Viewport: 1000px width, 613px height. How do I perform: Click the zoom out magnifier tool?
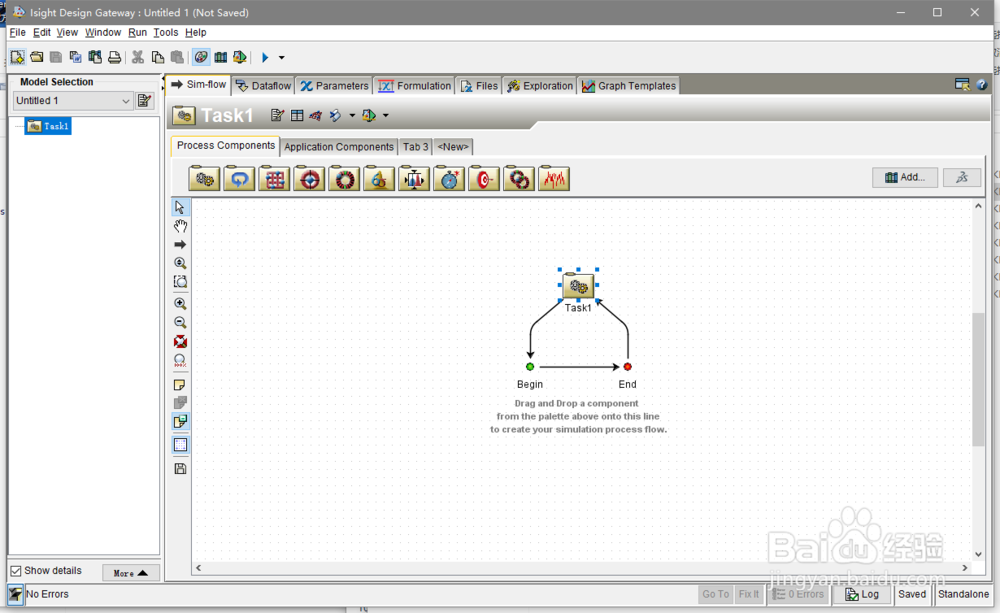180,323
